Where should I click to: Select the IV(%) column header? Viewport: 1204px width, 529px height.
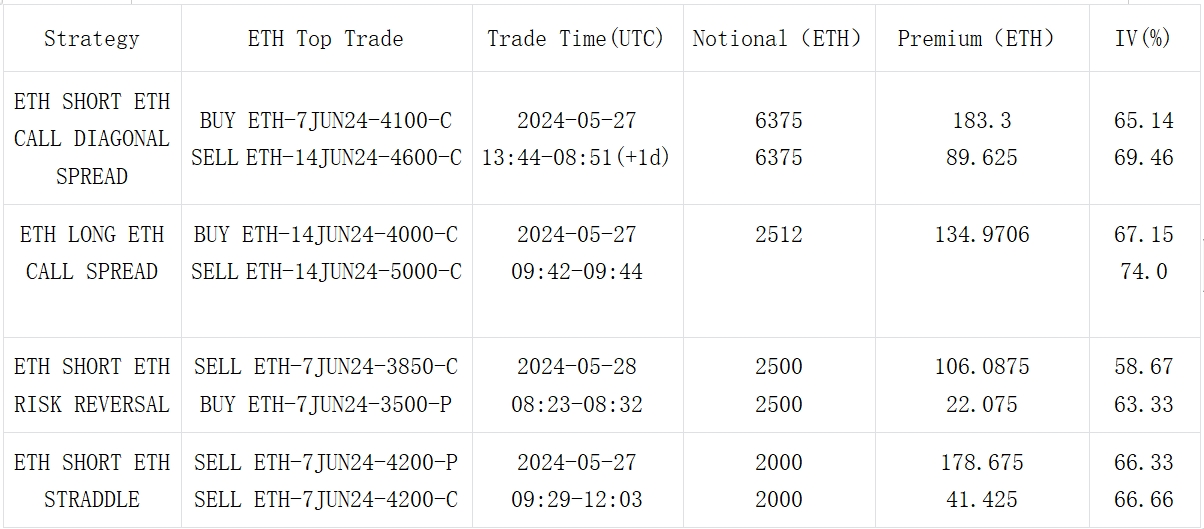point(1144,39)
